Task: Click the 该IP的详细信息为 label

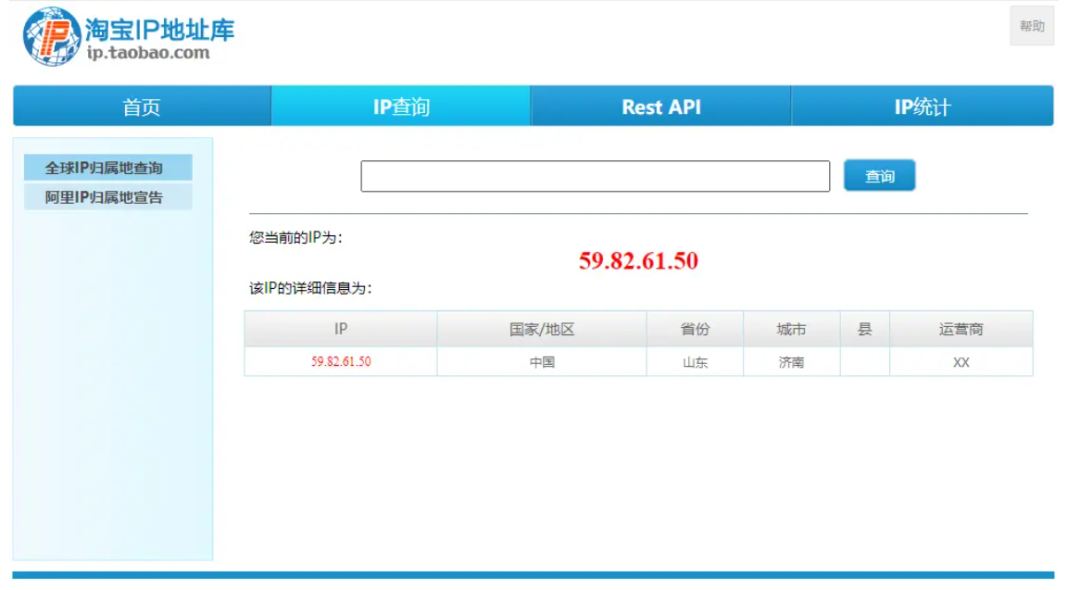Action: click(x=311, y=288)
